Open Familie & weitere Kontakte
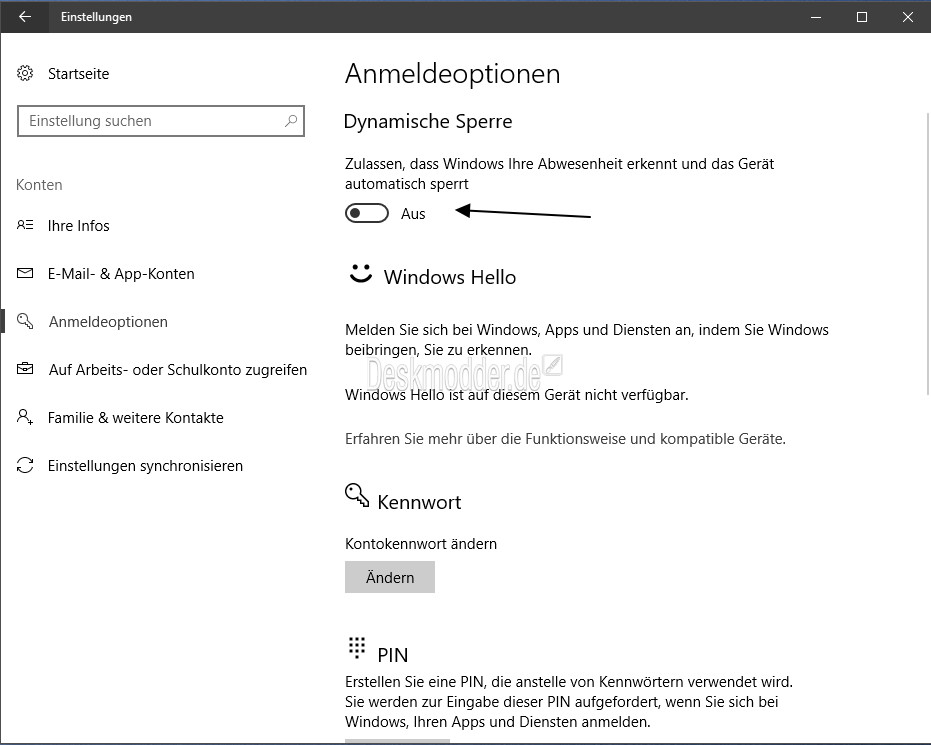This screenshot has height=745, width=931. pos(135,418)
